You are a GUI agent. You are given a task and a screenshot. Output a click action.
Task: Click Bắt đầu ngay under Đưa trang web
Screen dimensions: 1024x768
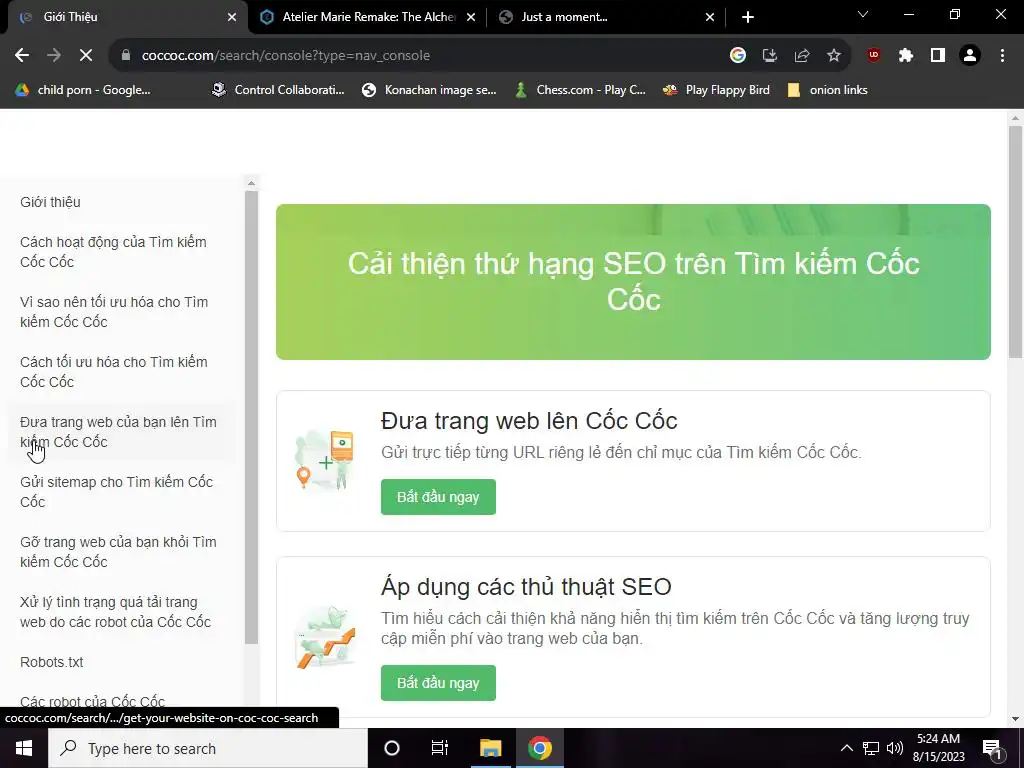(438, 497)
